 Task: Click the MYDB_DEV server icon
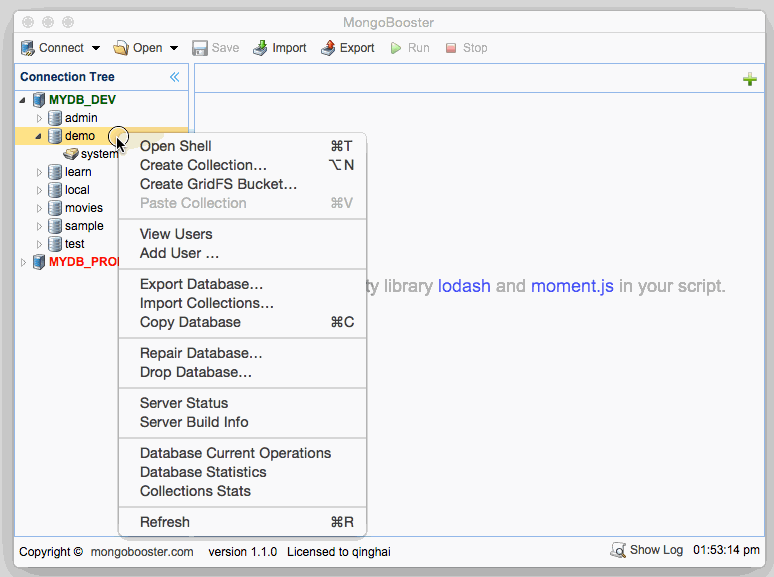(39, 100)
